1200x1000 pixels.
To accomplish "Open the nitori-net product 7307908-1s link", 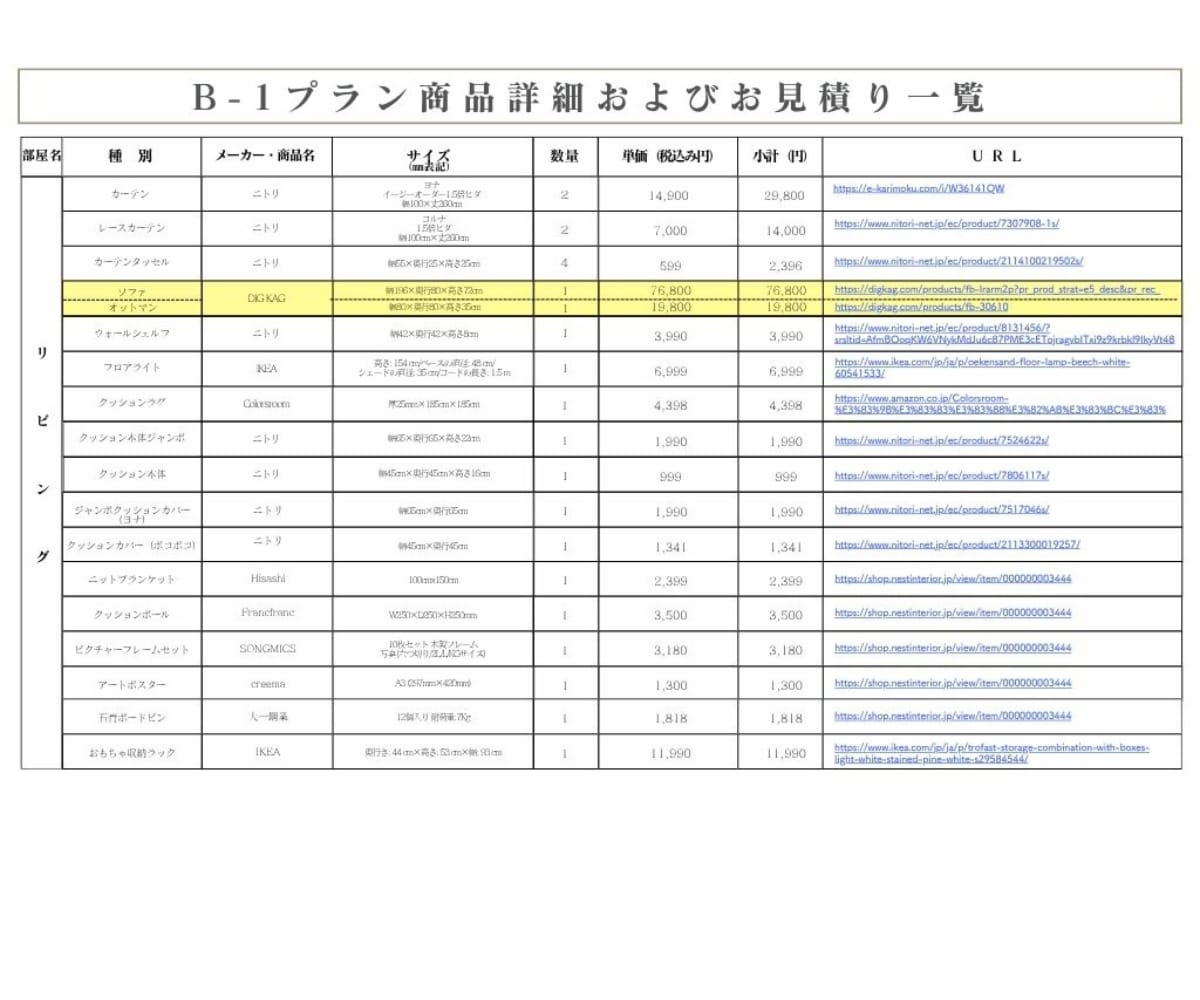I will click(947, 224).
